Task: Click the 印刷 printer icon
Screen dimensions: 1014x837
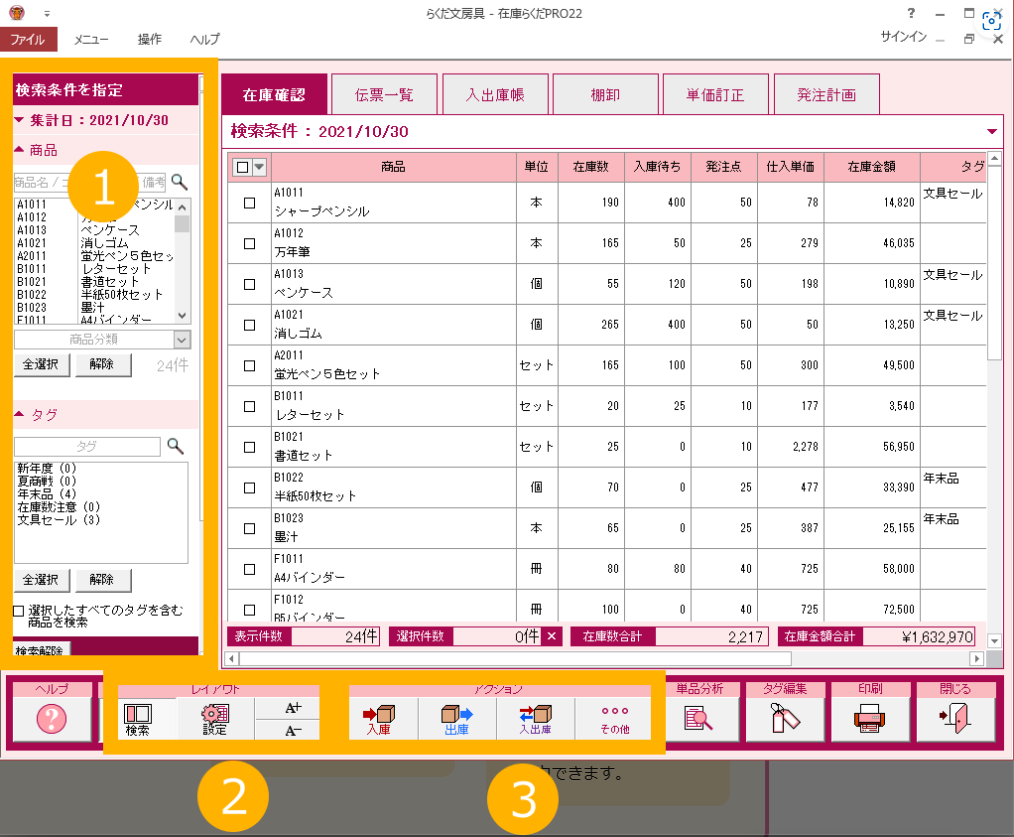Action: 869,717
